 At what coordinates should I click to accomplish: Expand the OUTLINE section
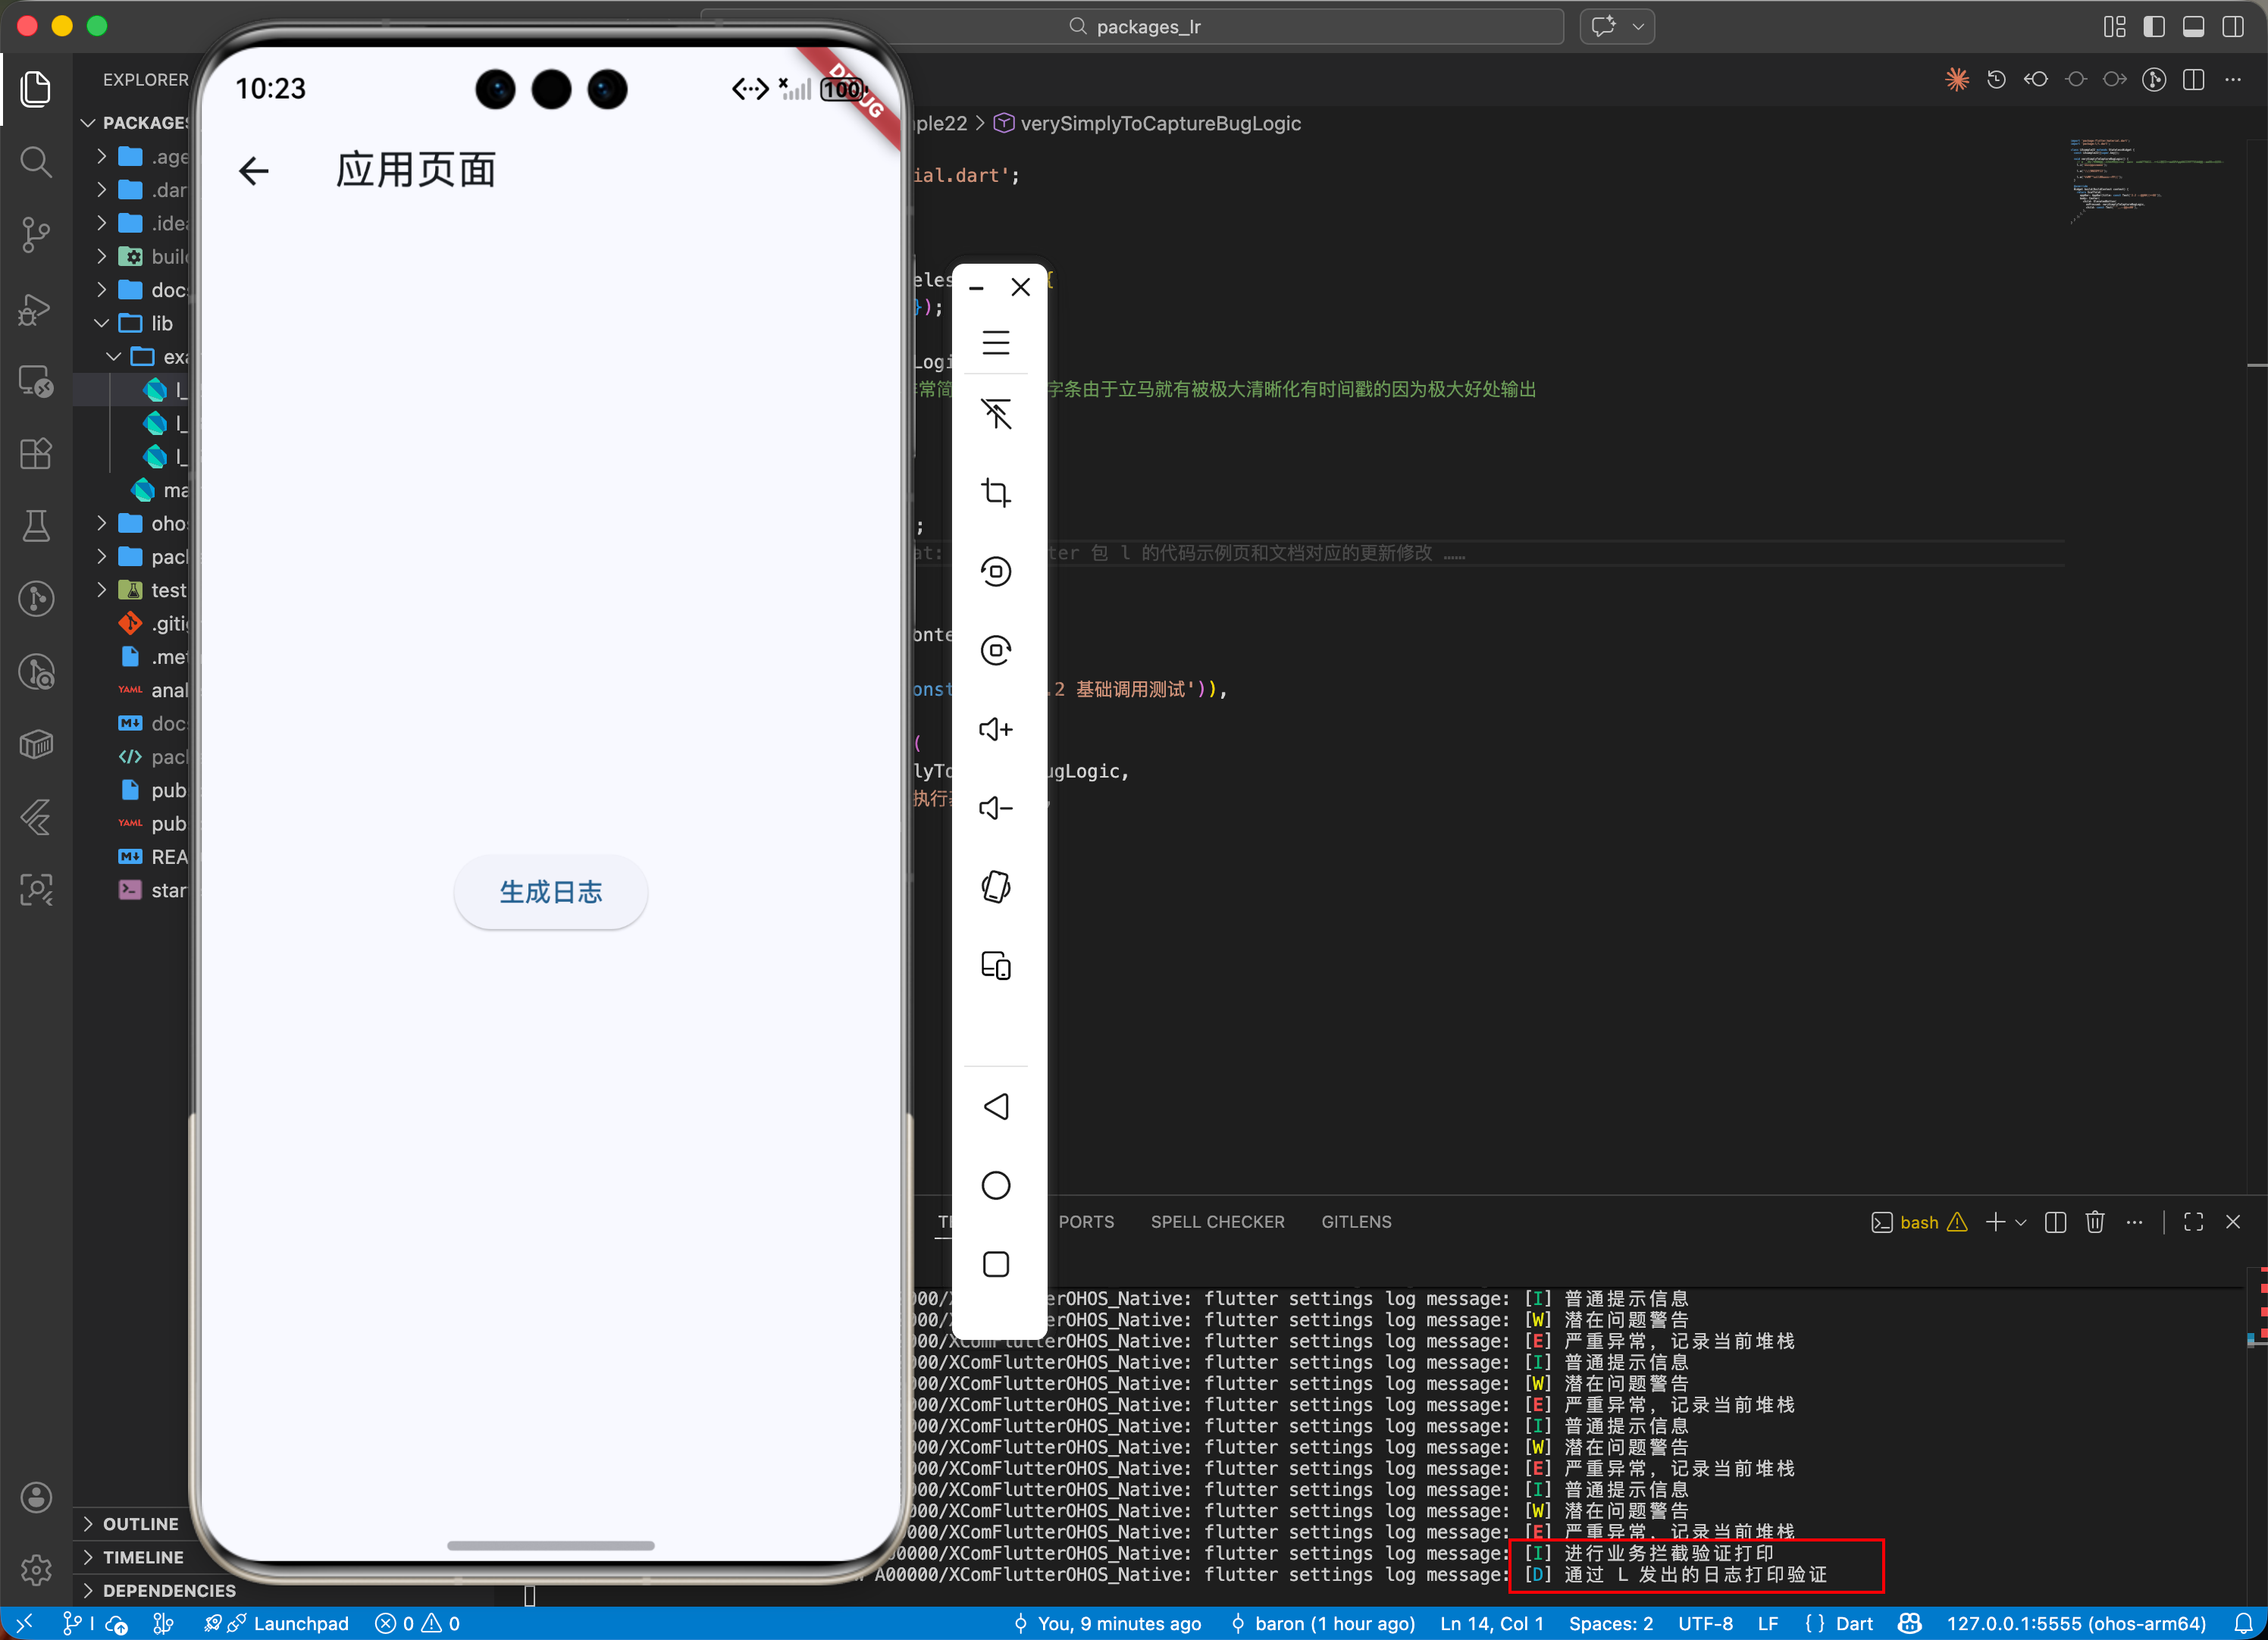pos(140,1524)
